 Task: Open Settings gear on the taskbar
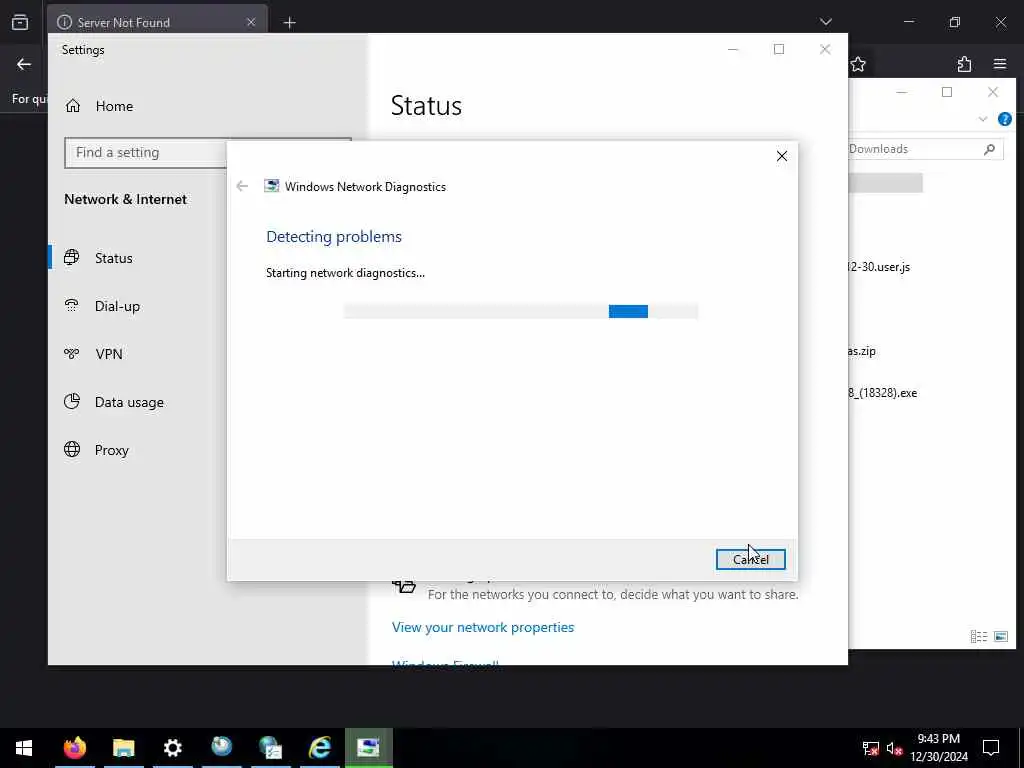click(x=172, y=748)
